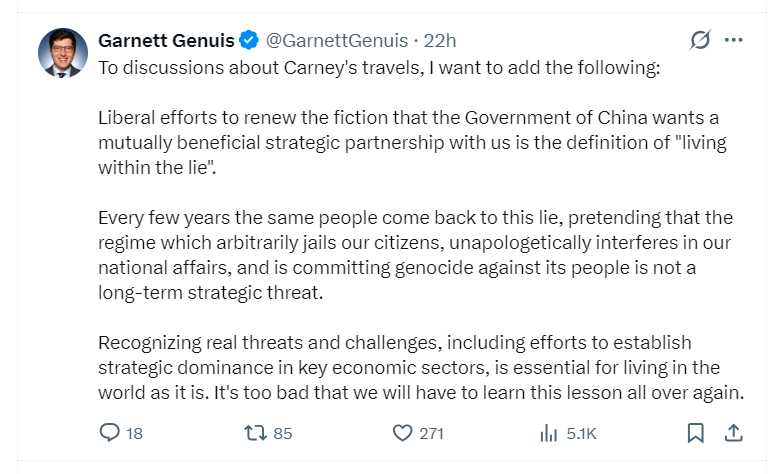The image size is (783, 474).
Task: Click the blue verified badge
Action: 250,41
